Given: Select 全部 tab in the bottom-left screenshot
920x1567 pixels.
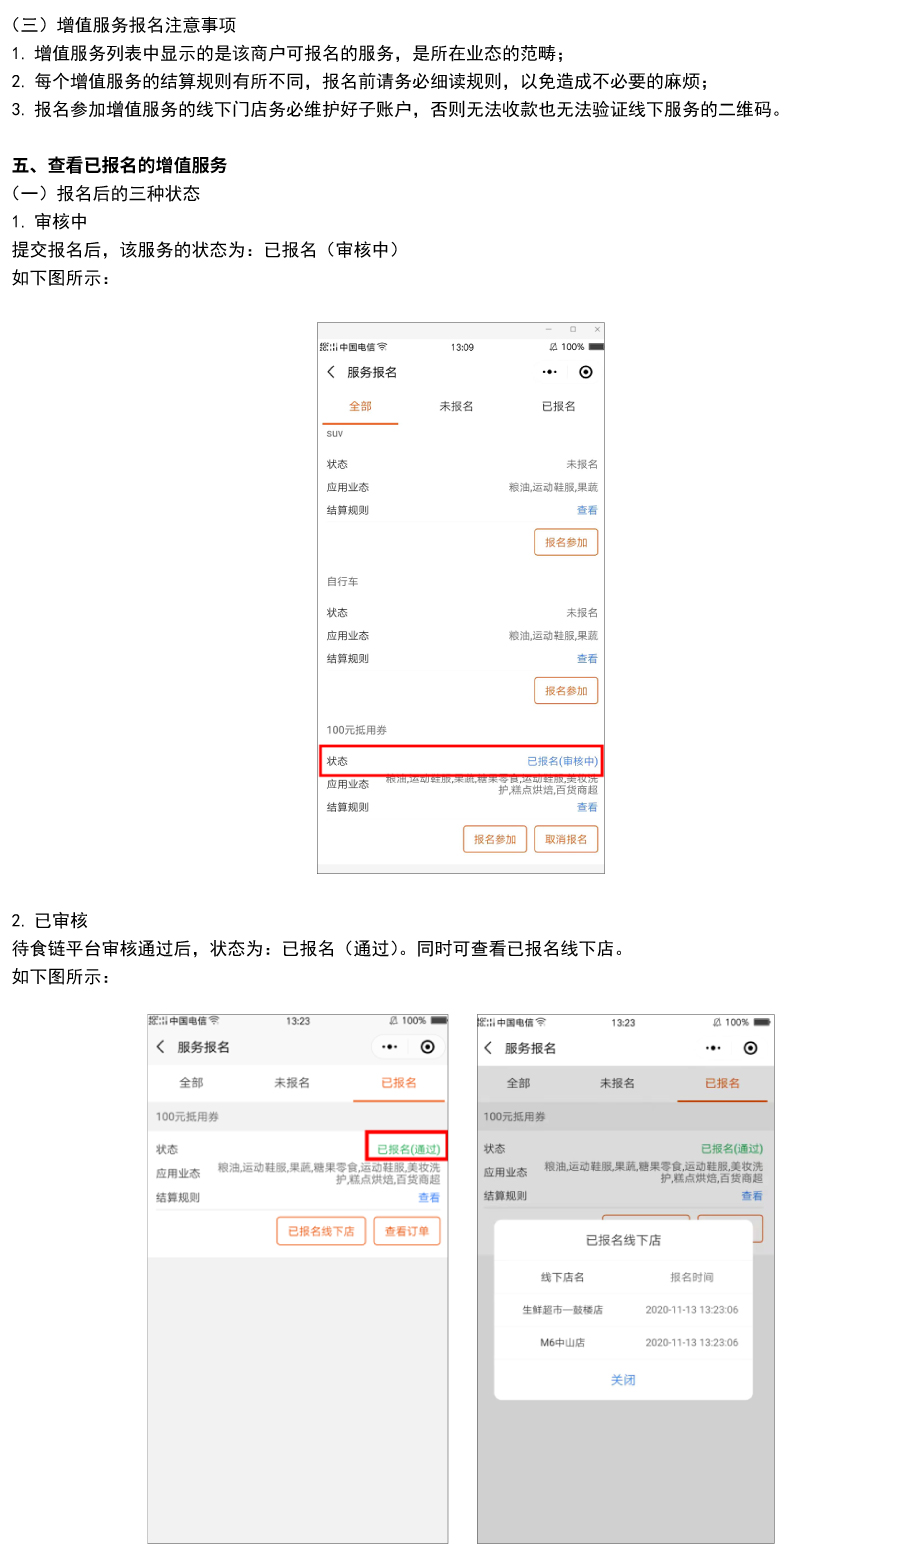Looking at the screenshot, I should (191, 1083).
